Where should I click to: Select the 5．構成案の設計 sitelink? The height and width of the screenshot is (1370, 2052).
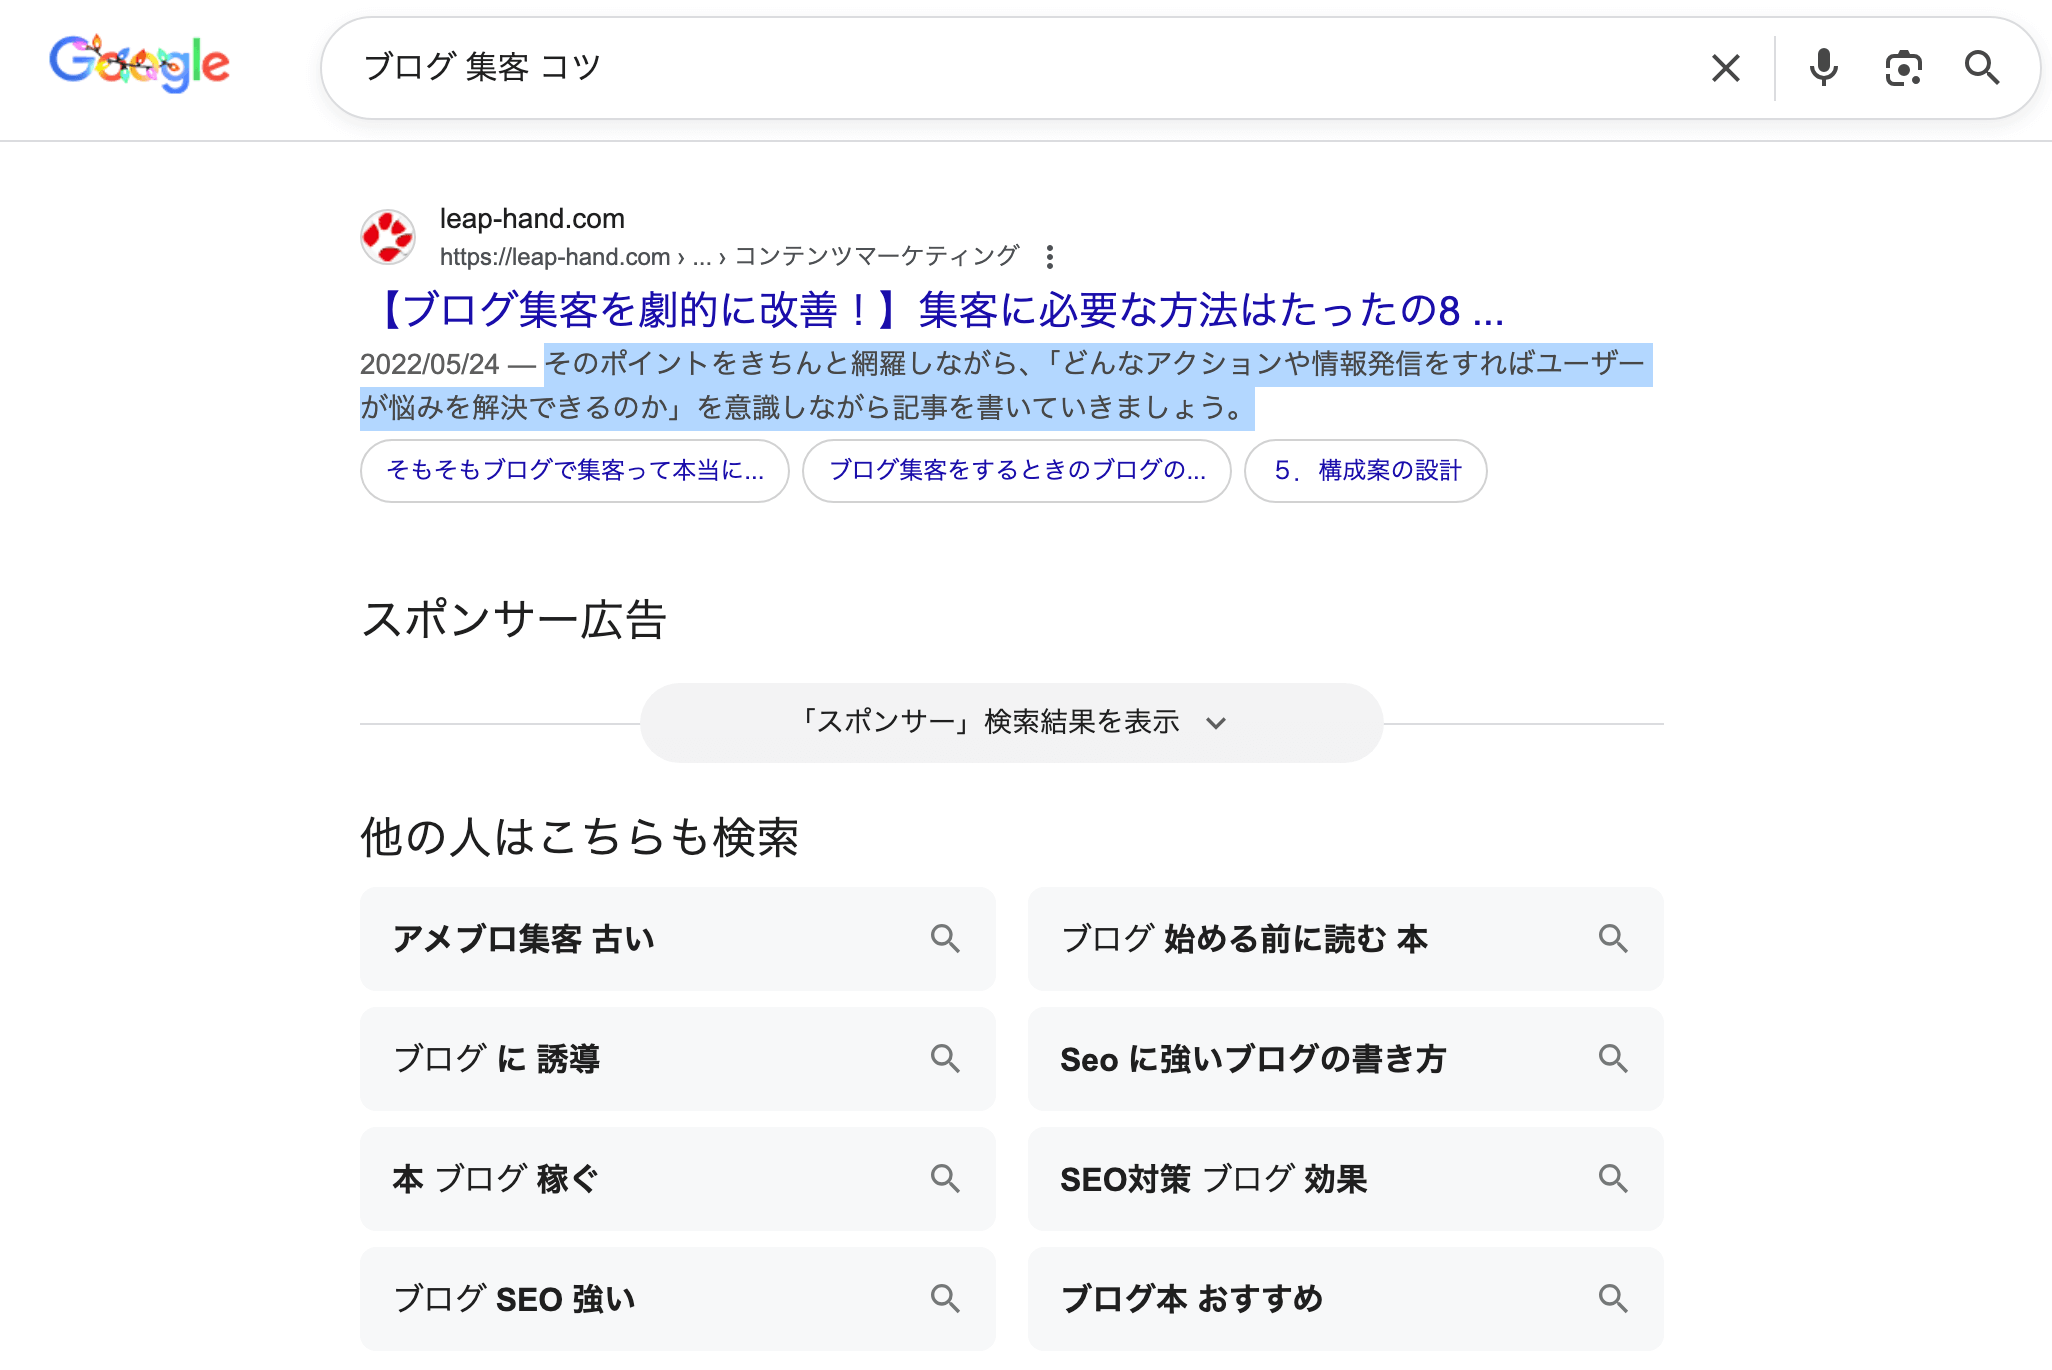click(x=1365, y=471)
